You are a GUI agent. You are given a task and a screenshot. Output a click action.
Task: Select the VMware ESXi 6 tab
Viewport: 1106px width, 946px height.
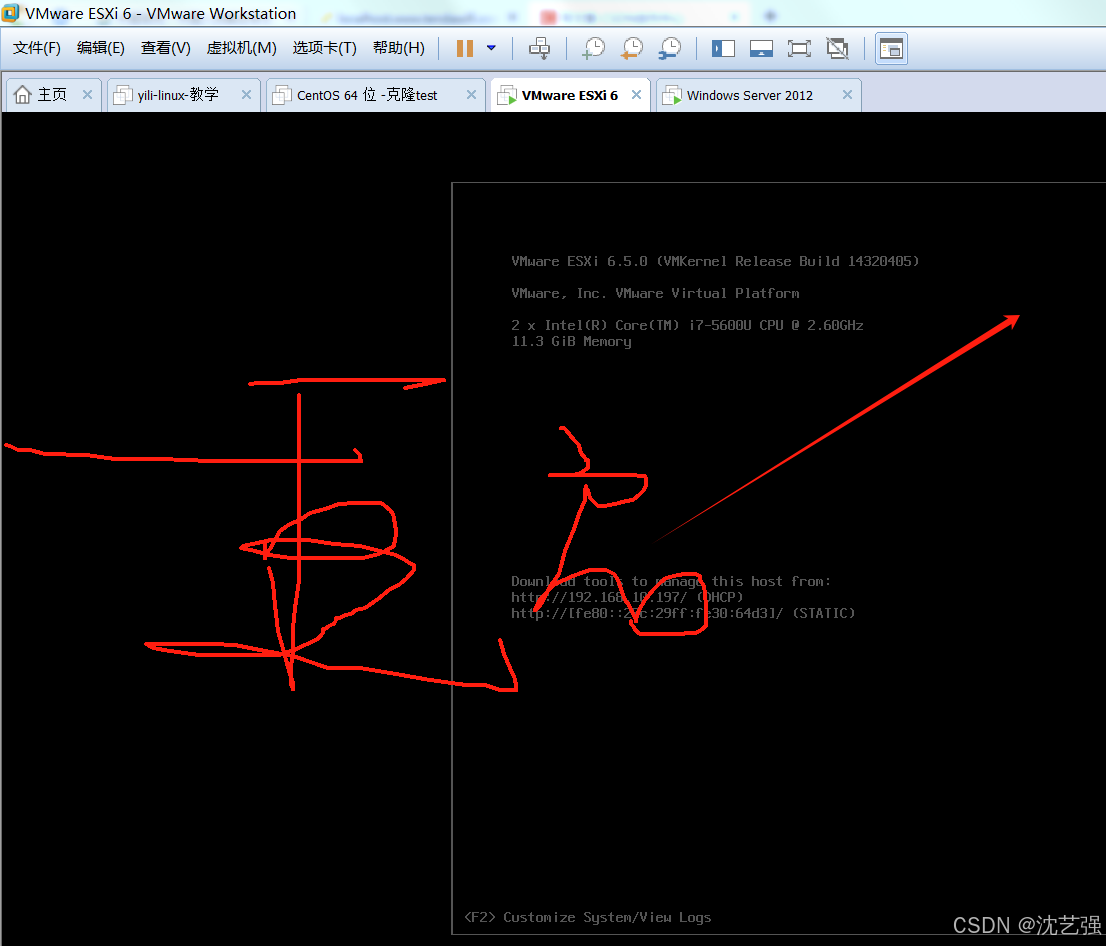click(569, 95)
